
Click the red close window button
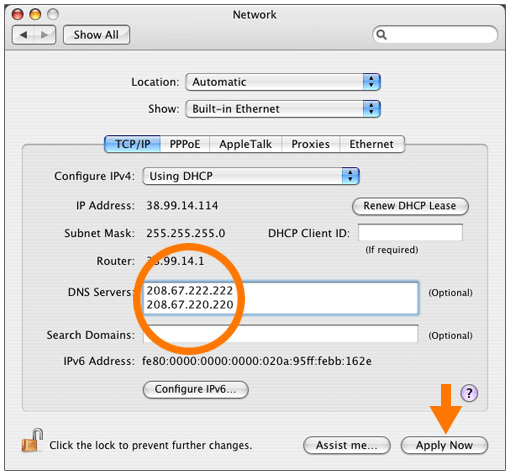click(18, 14)
